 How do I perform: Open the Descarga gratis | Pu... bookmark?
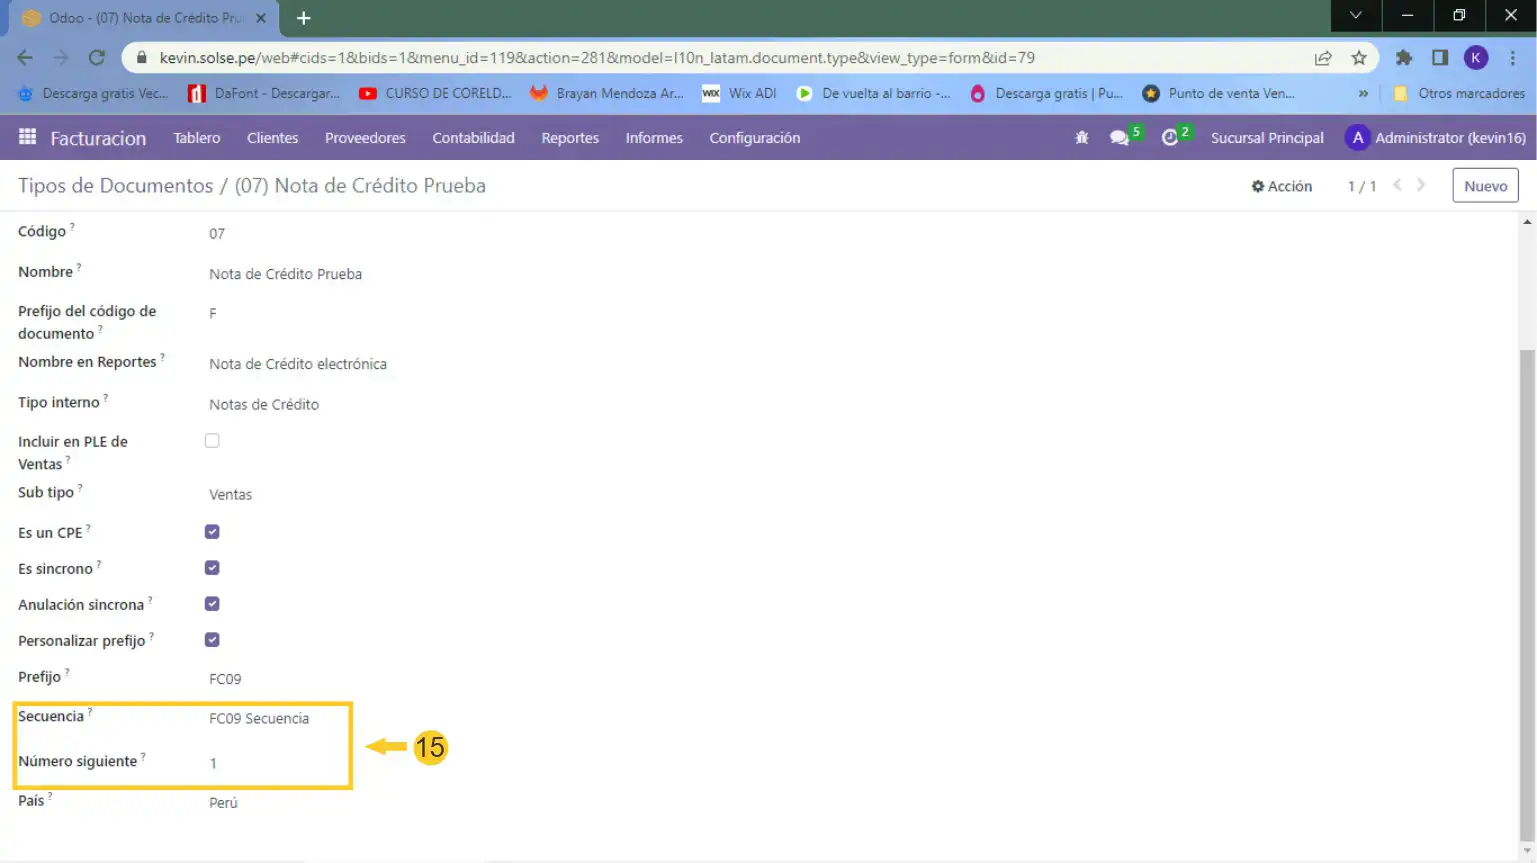click(x=1047, y=93)
